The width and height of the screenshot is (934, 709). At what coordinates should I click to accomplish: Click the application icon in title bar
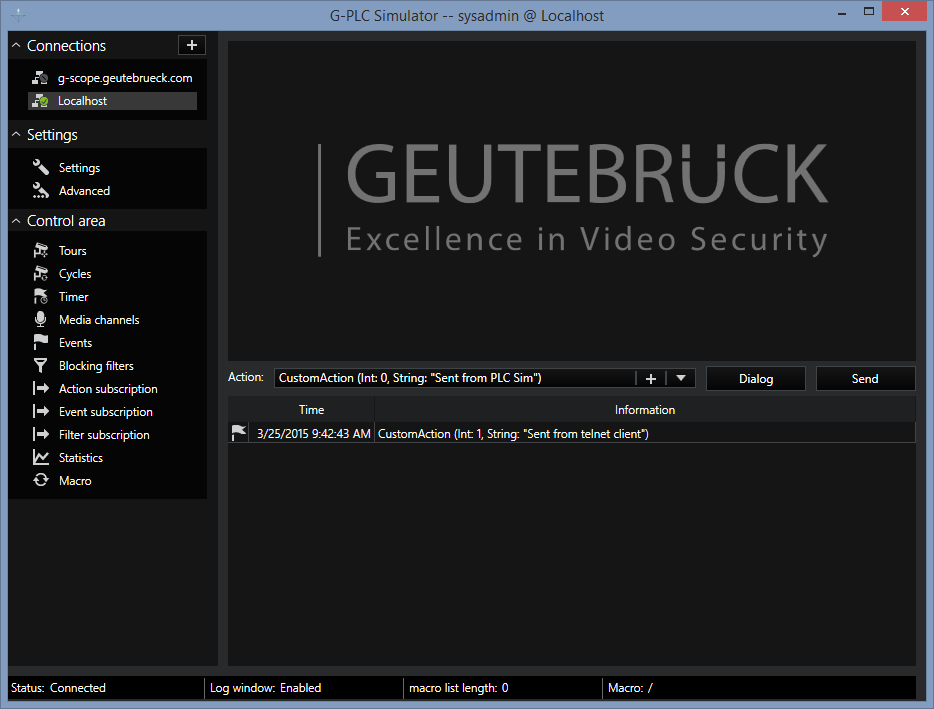(18, 15)
